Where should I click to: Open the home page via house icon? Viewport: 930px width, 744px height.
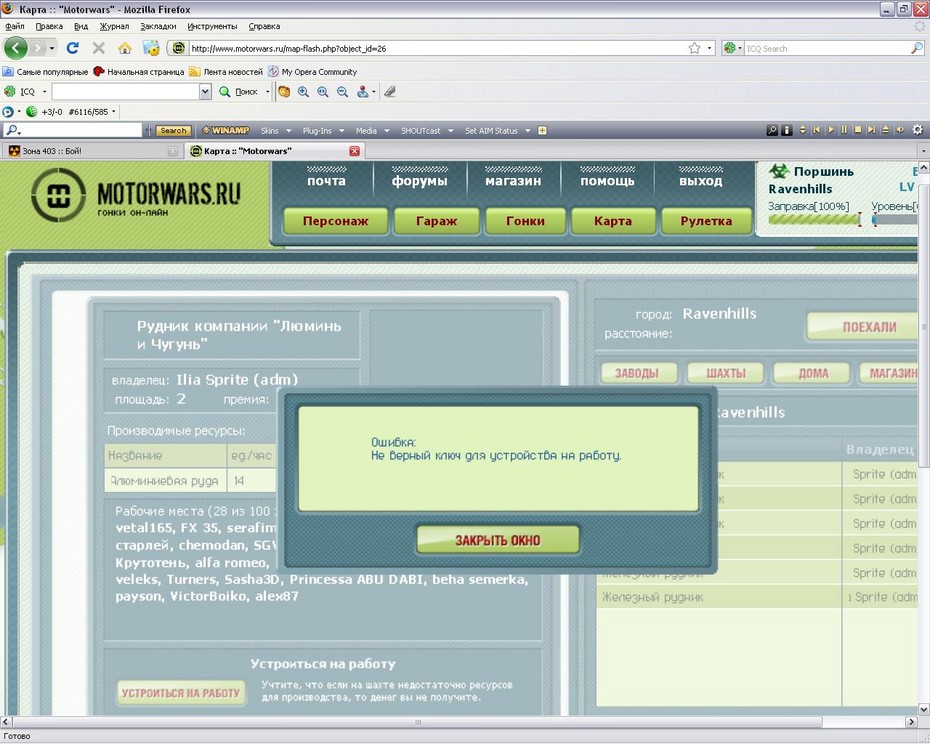125,48
